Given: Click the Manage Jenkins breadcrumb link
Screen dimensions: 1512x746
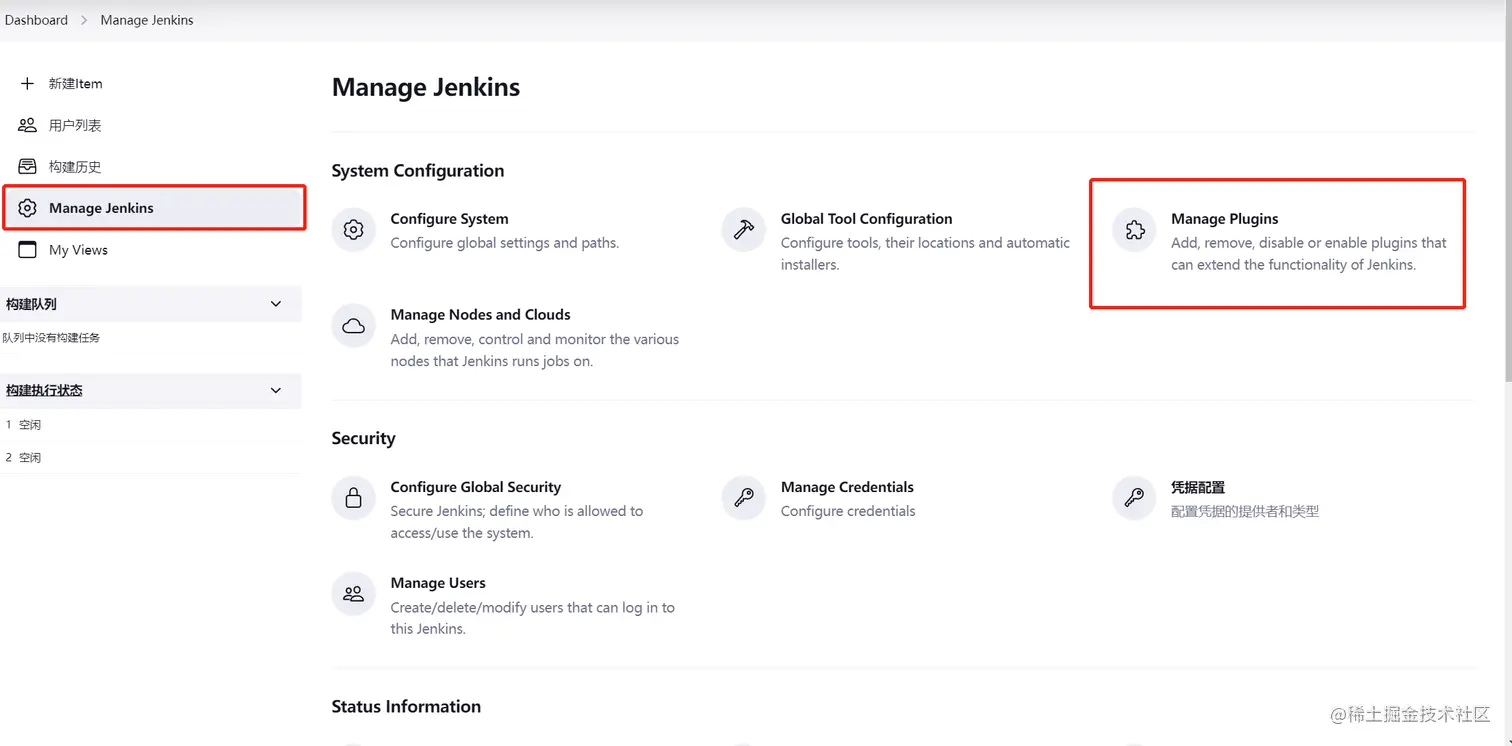Looking at the screenshot, I should [x=147, y=20].
